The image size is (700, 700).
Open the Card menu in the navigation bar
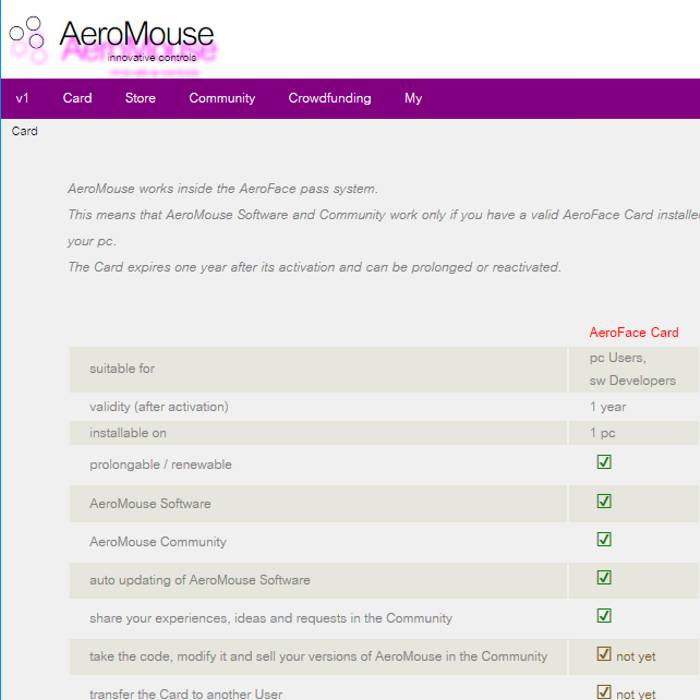click(x=77, y=98)
